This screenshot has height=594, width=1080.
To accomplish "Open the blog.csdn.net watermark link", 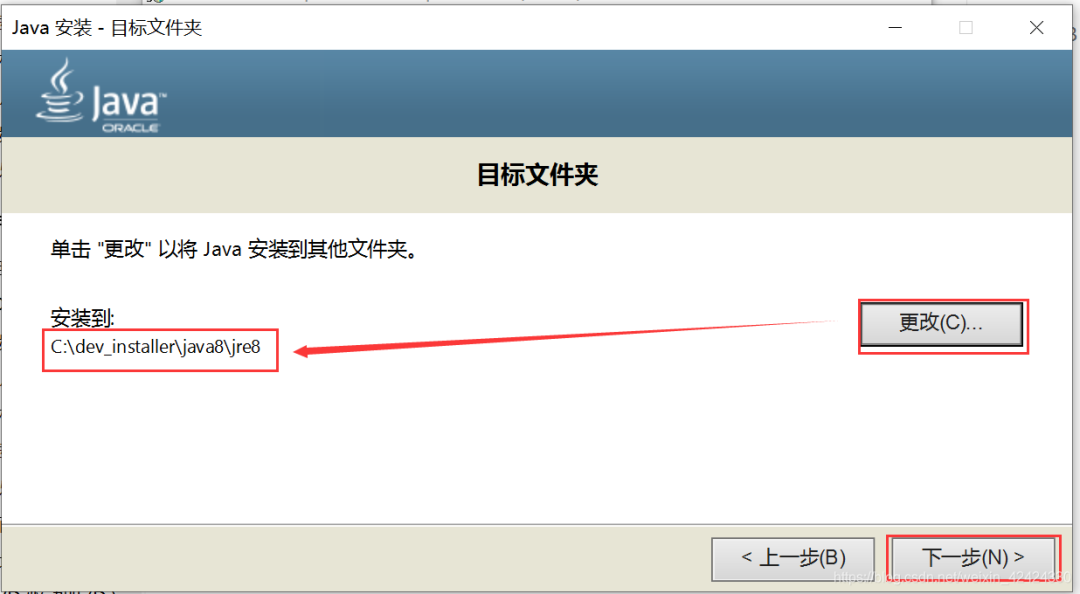I will coord(952,577).
